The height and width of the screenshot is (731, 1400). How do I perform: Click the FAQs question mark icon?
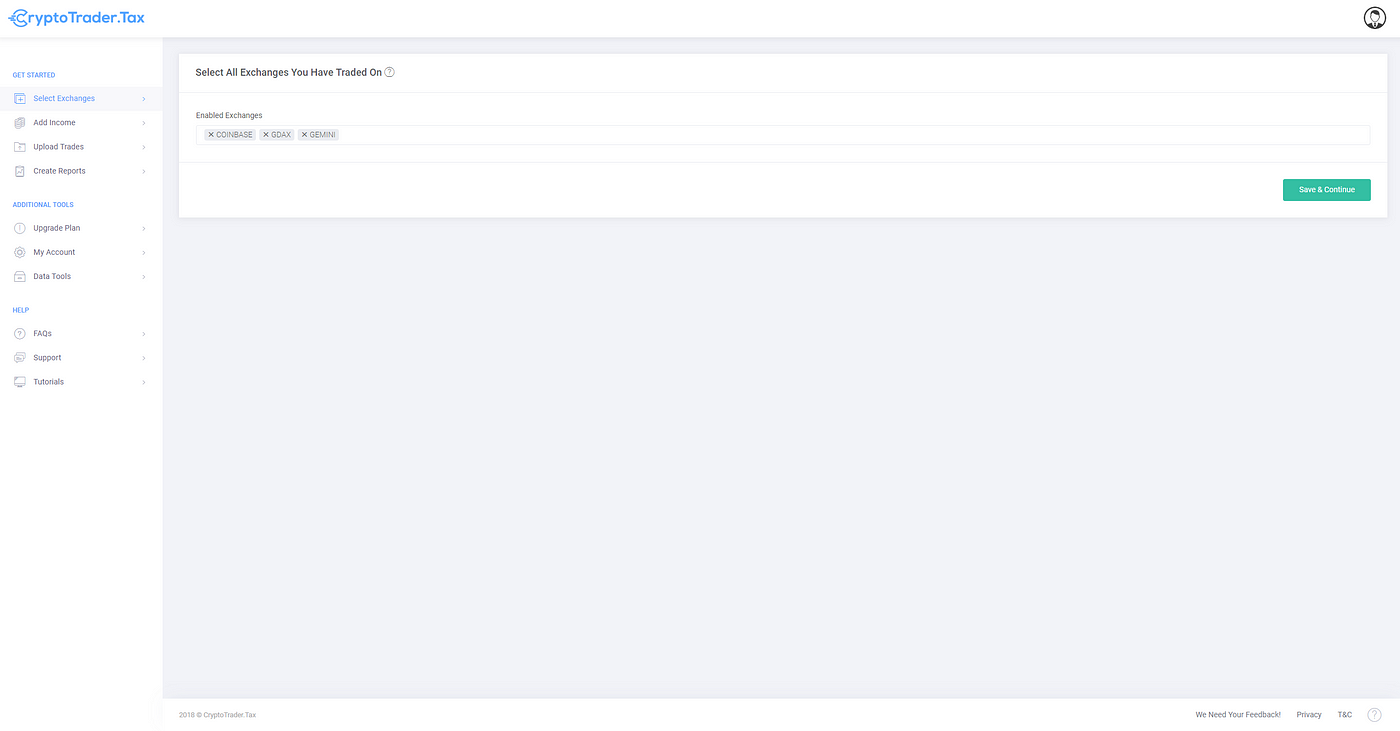click(20, 333)
